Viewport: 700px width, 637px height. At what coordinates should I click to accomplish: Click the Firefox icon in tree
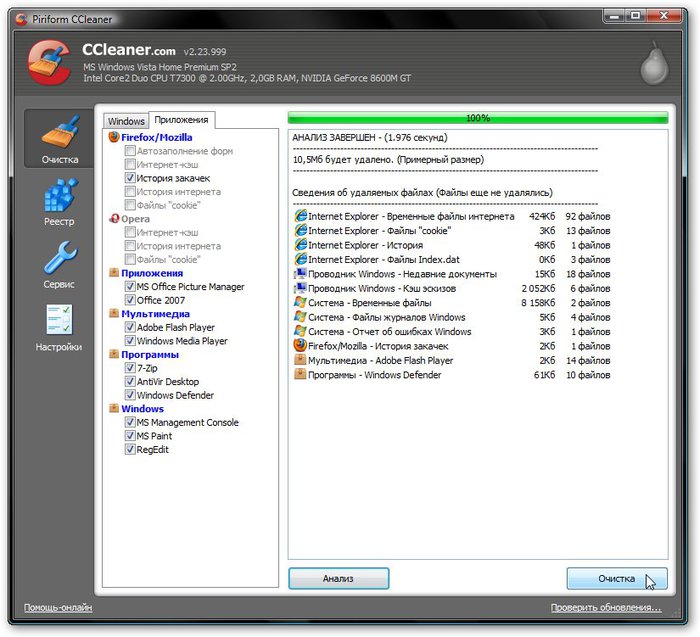114,137
